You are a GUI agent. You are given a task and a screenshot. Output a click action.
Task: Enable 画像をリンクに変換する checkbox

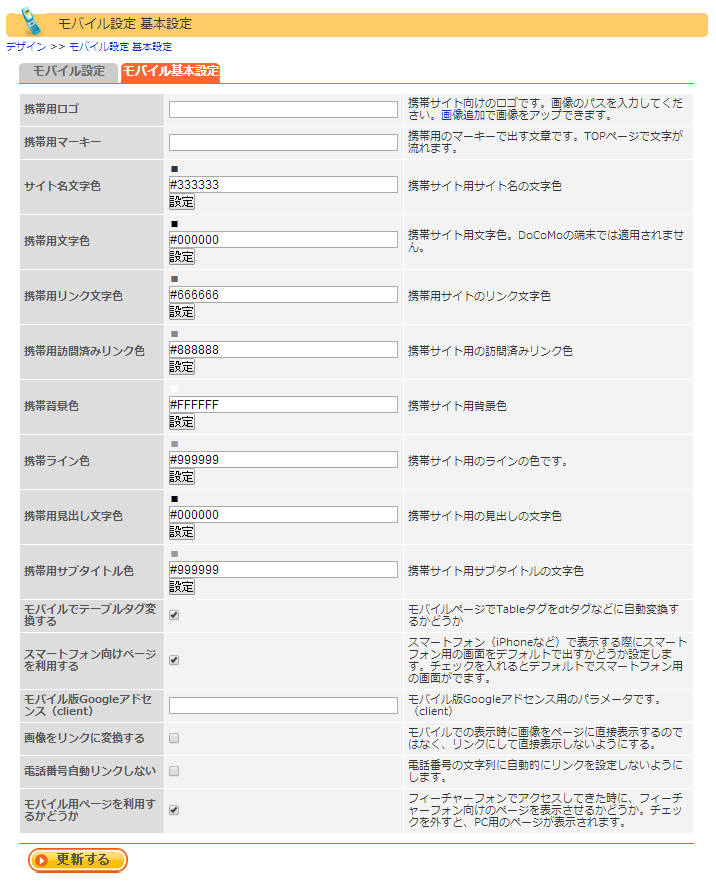pyautogui.click(x=174, y=738)
